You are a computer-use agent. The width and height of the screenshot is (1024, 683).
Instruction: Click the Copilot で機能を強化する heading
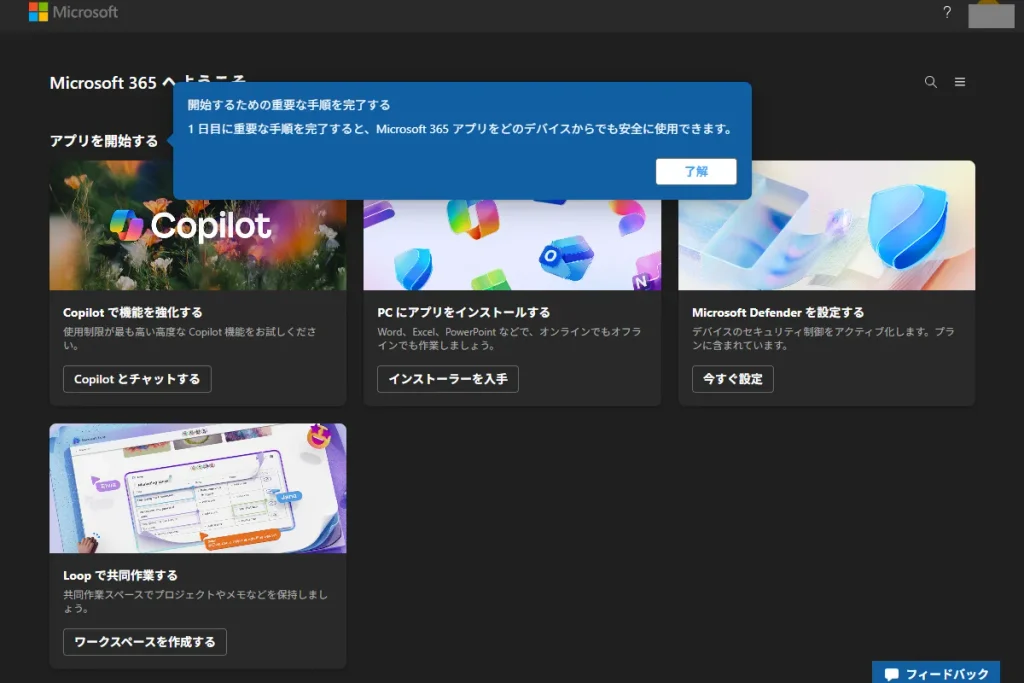133,312
